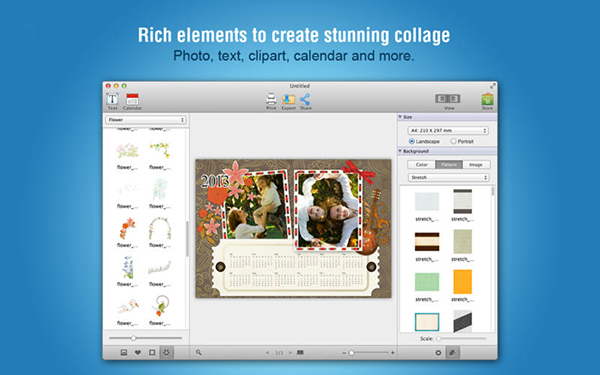The image size is (600, 375).
Task: Click the zoom in plus
Action: pos(393,353)
